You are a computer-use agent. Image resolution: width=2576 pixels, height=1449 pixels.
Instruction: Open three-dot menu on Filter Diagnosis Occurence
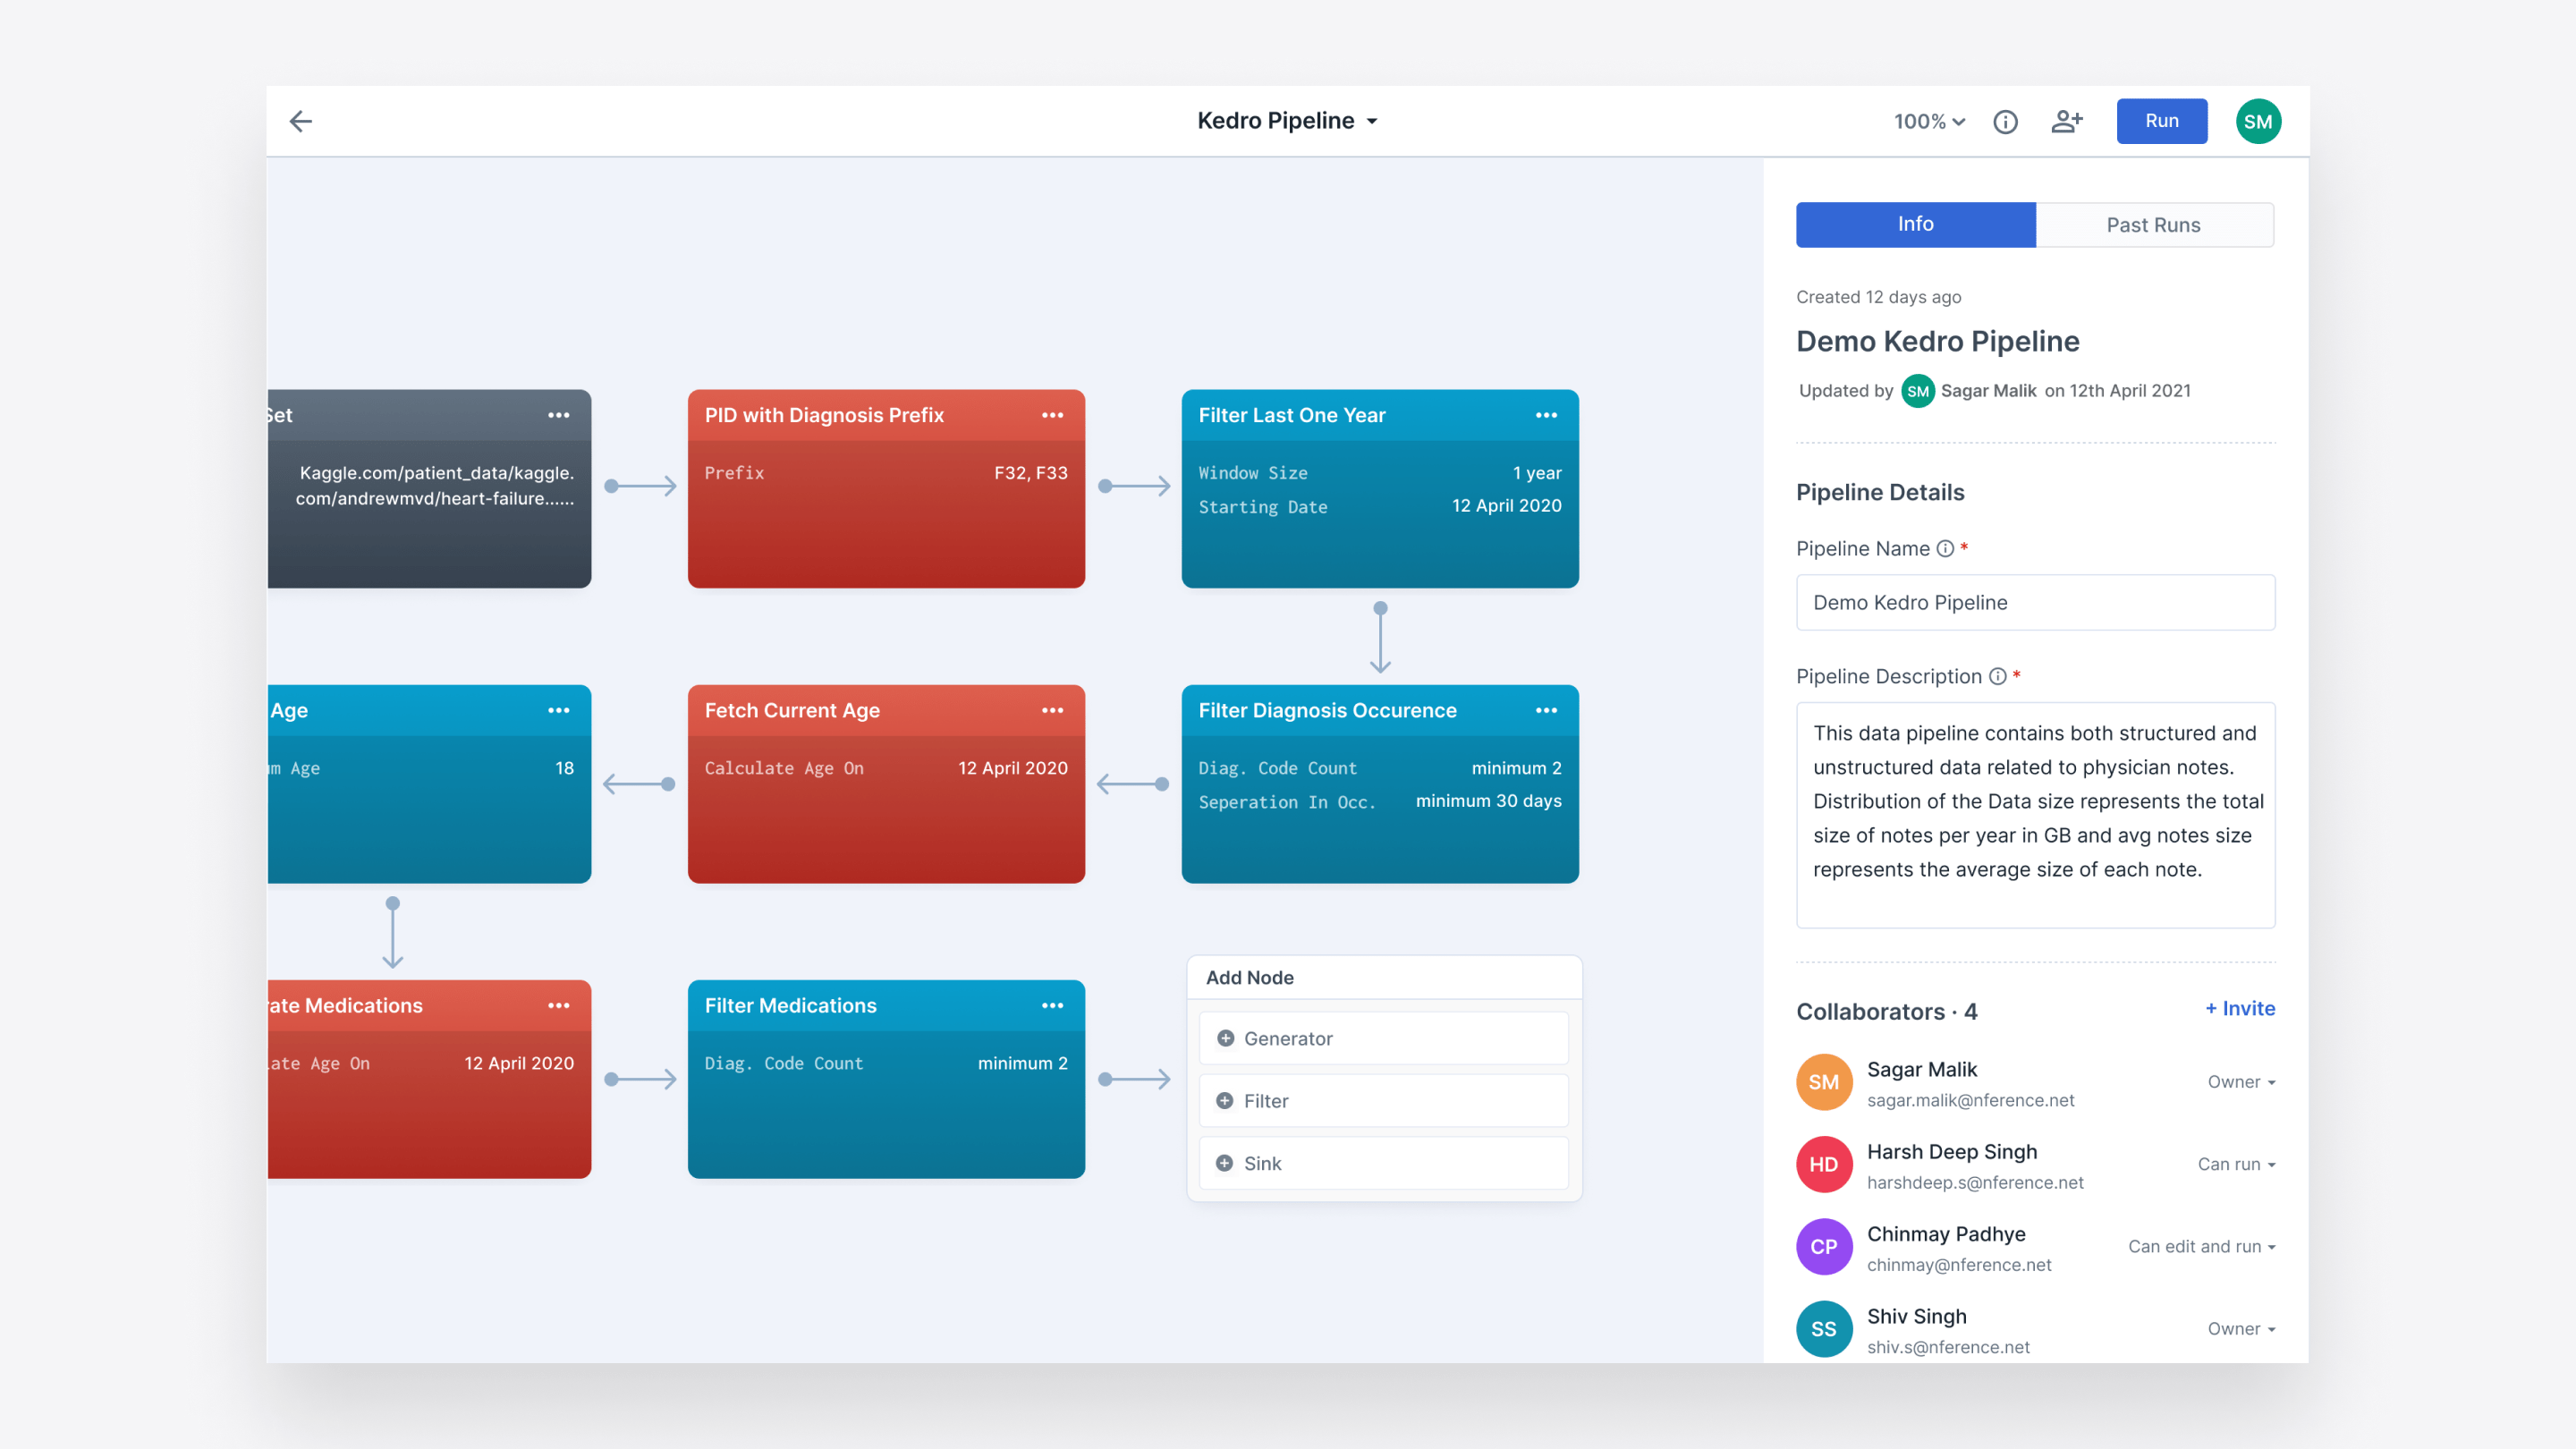(x=1546, y=710)
